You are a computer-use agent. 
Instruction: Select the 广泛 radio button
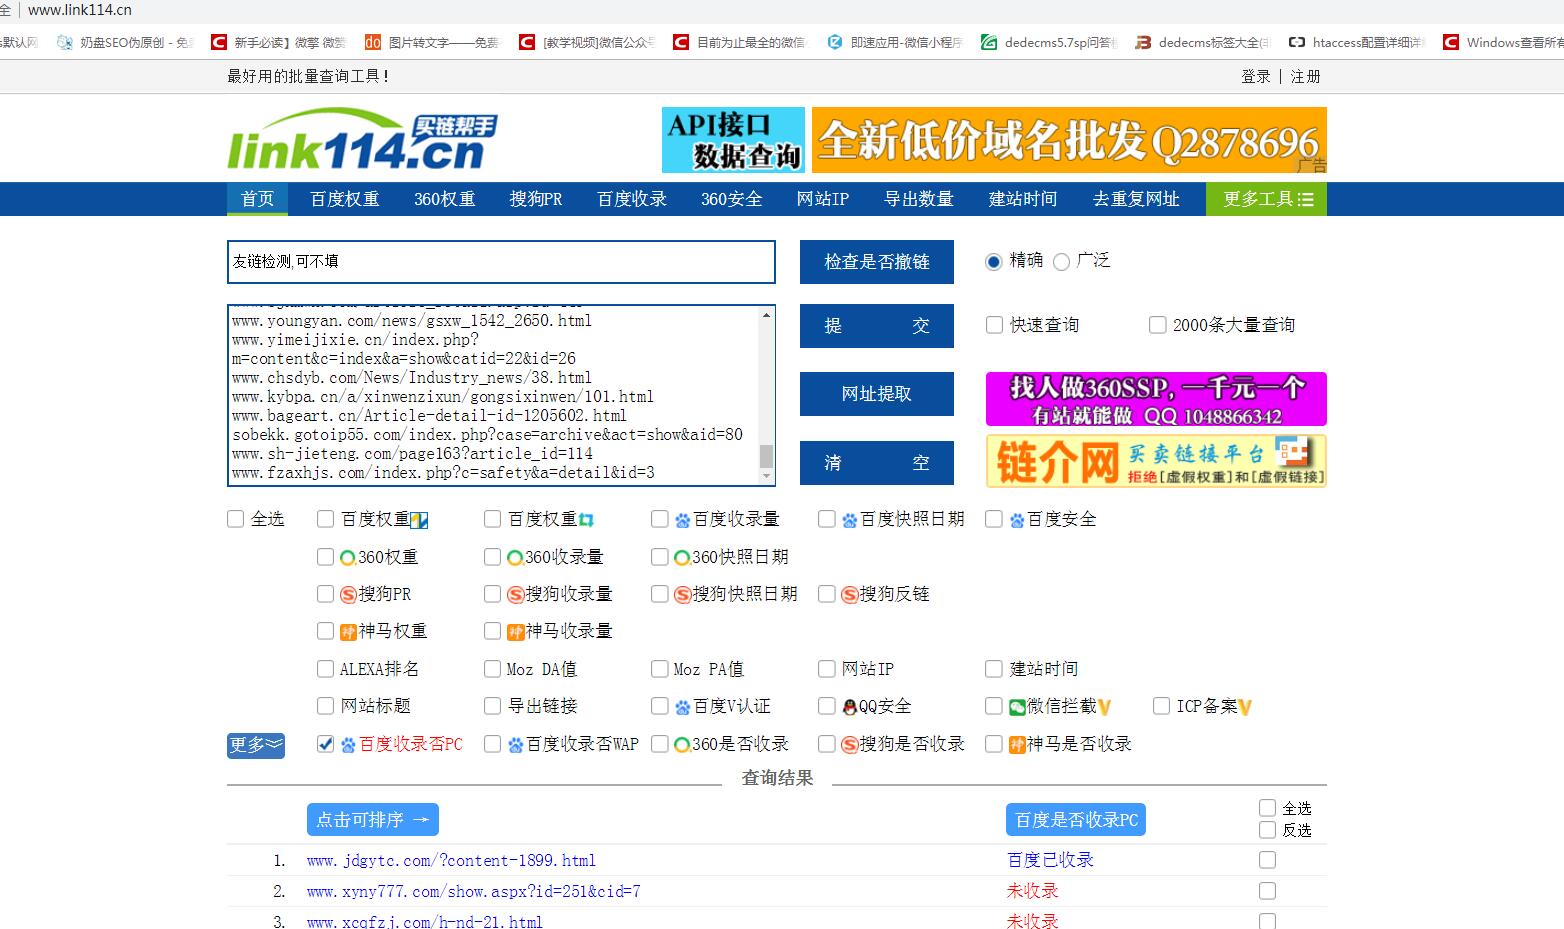[x=1062, y=262]
